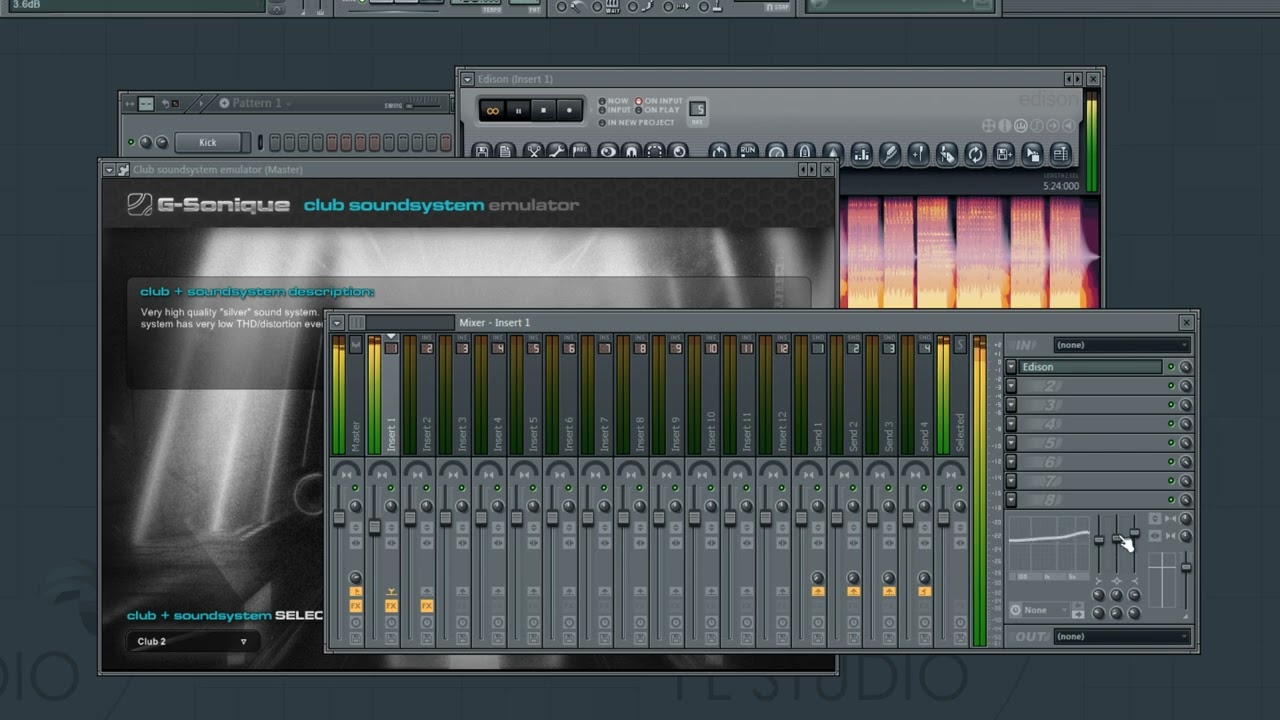Click Edison's magnet snap icon
The image size is (1280, 720).
point(631,152)
